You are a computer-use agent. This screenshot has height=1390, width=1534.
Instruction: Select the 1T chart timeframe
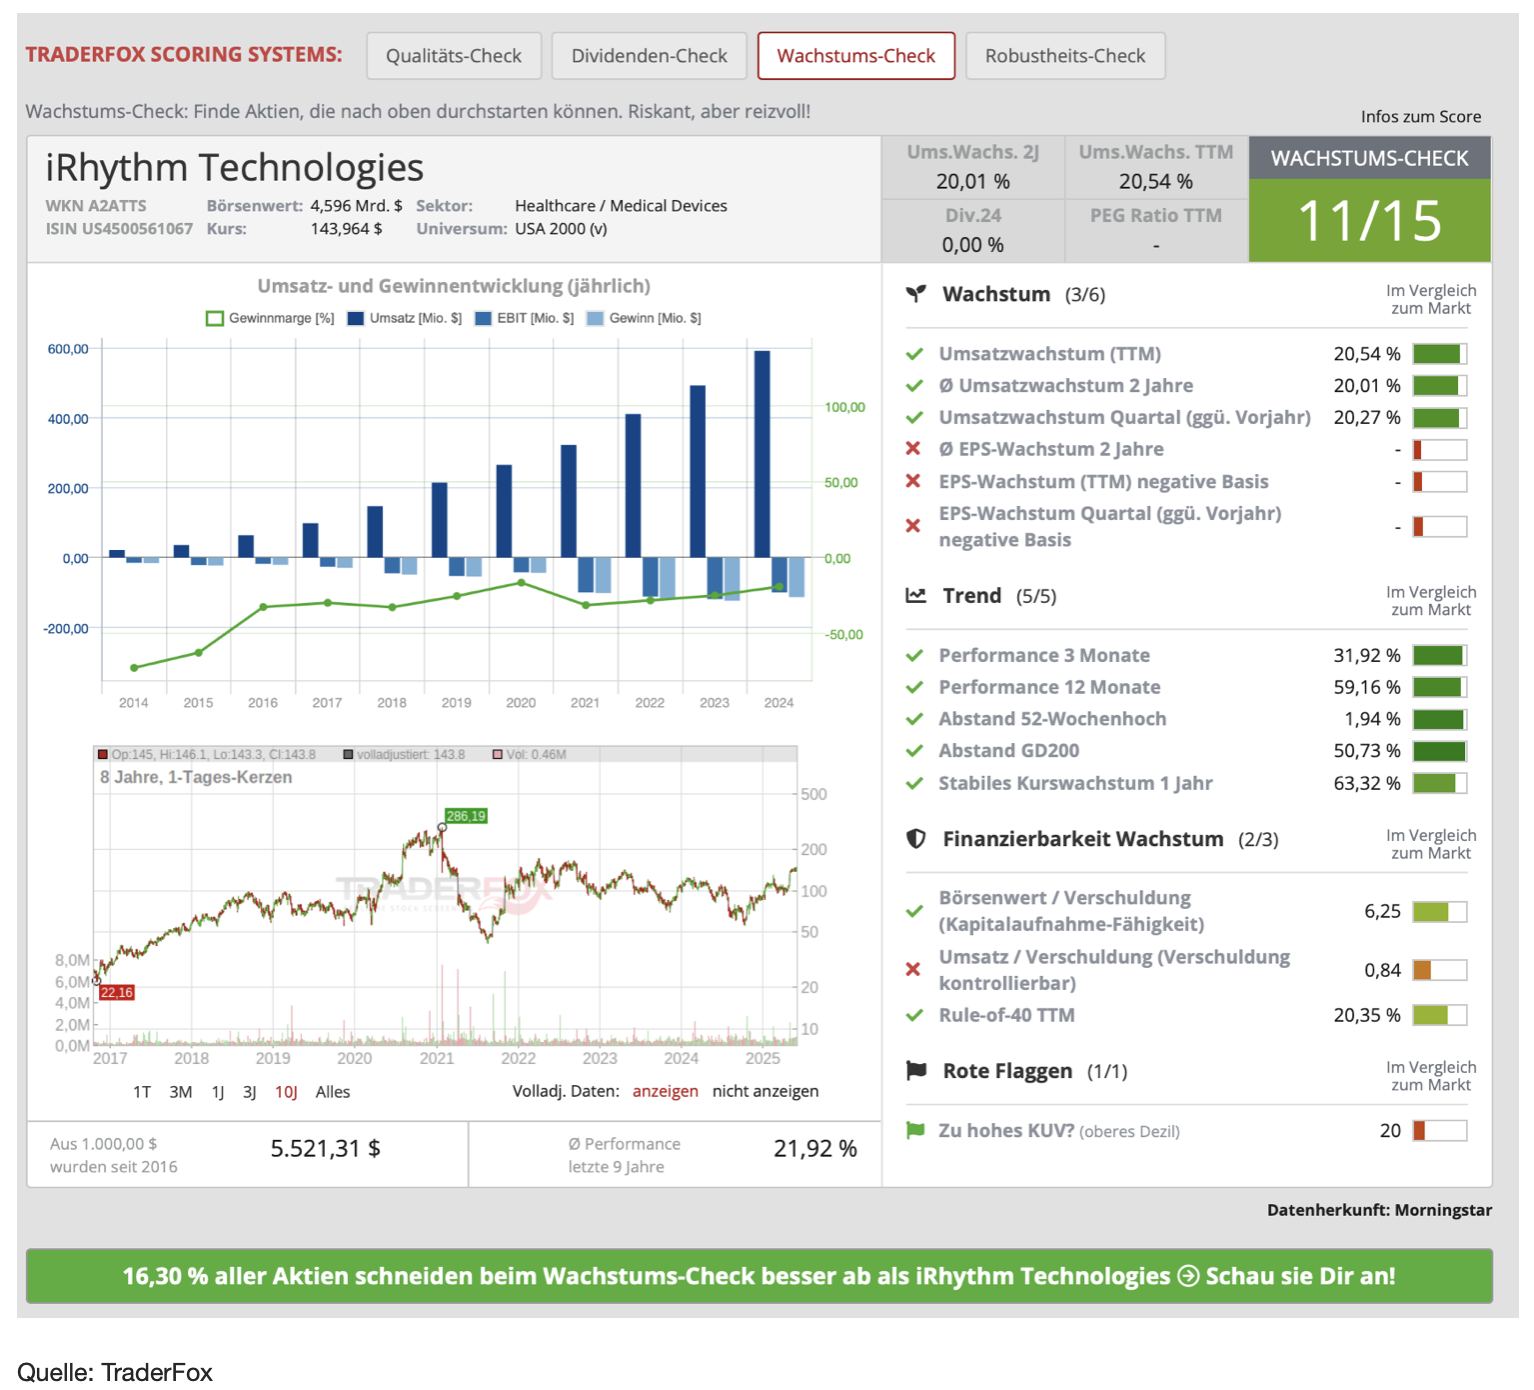pos(142,1092)
